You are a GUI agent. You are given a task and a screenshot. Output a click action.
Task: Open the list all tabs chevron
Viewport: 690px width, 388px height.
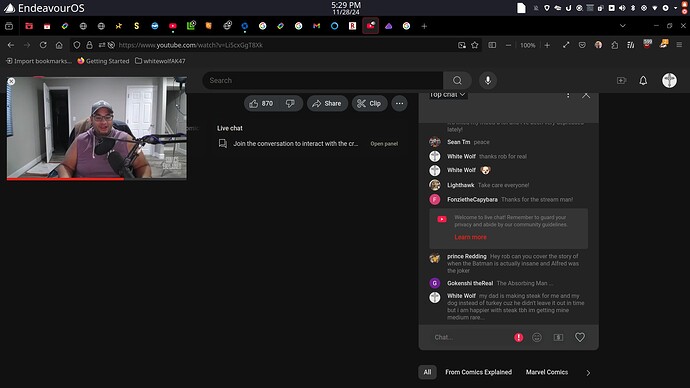click(622, 26)
